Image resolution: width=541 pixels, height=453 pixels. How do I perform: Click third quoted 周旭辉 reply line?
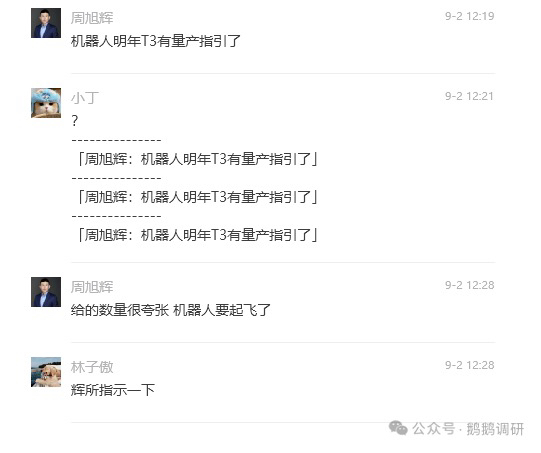tap(197, 235)
